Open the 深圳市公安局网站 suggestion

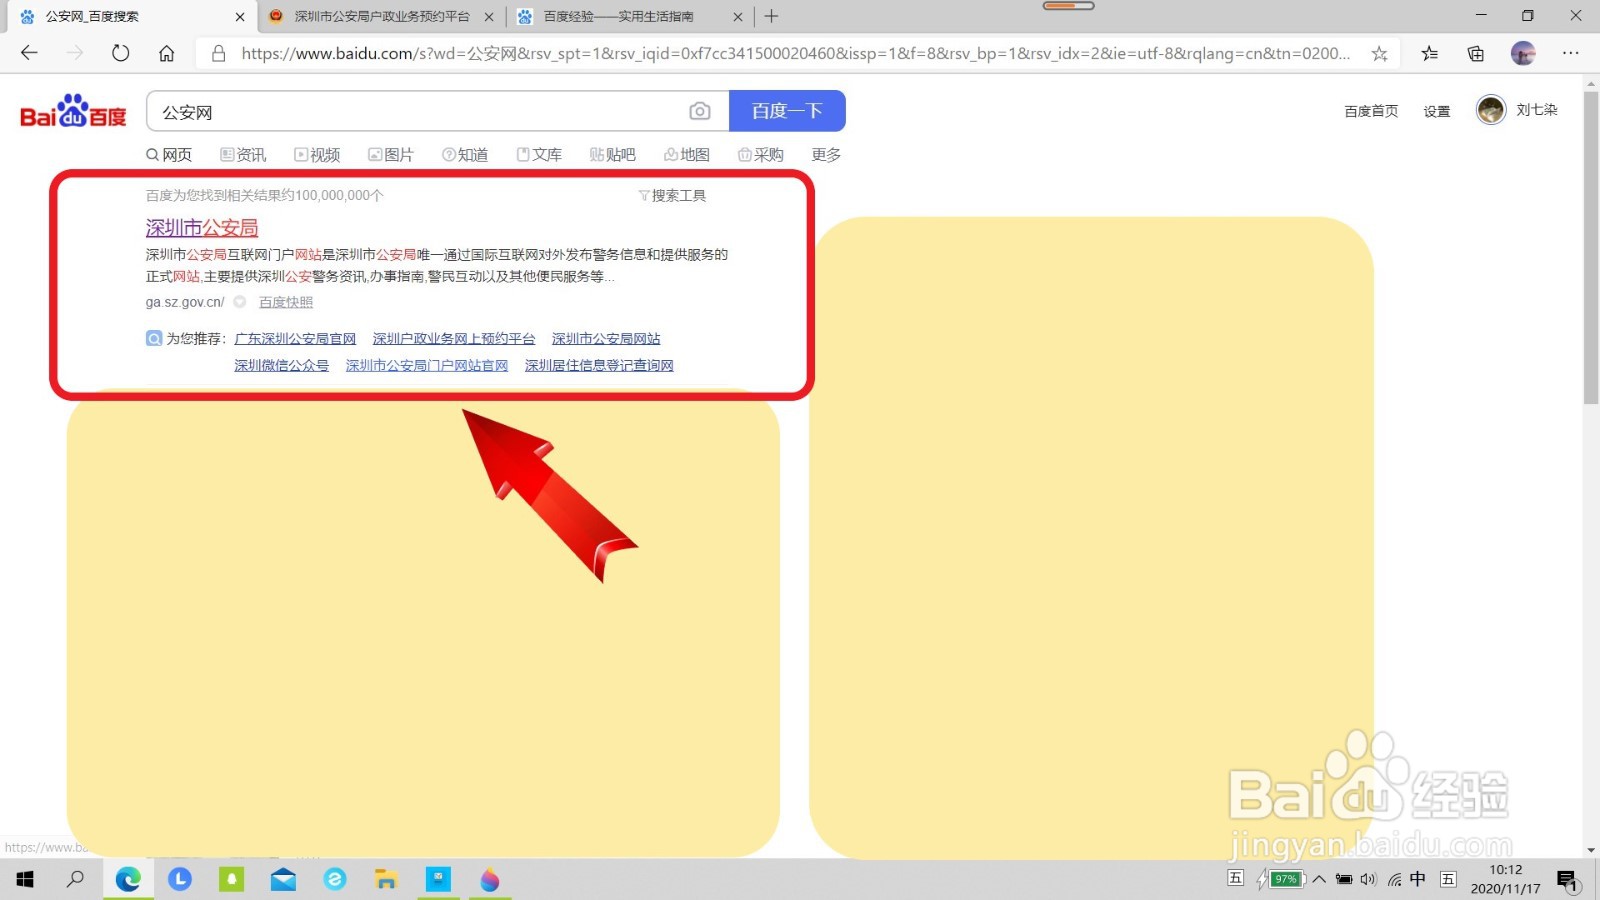point(606,339)
